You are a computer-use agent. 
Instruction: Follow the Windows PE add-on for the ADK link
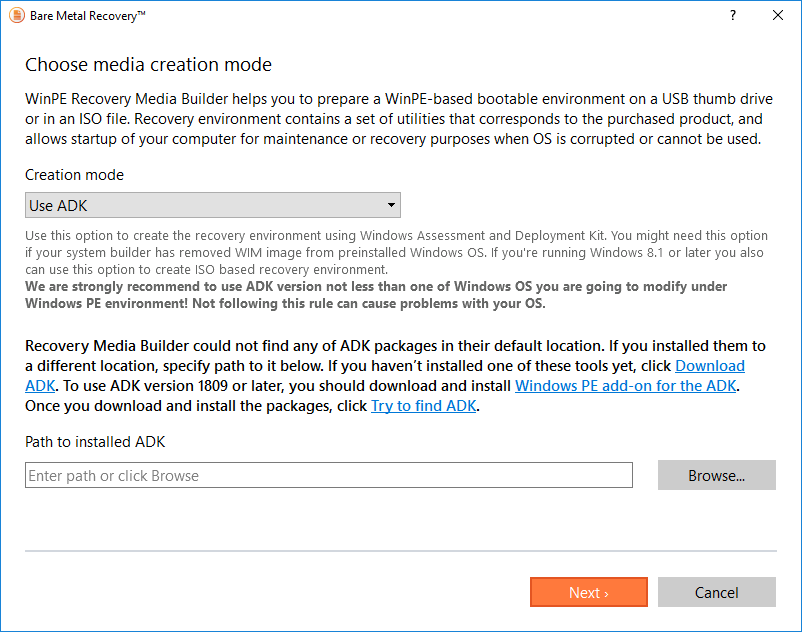626,386
